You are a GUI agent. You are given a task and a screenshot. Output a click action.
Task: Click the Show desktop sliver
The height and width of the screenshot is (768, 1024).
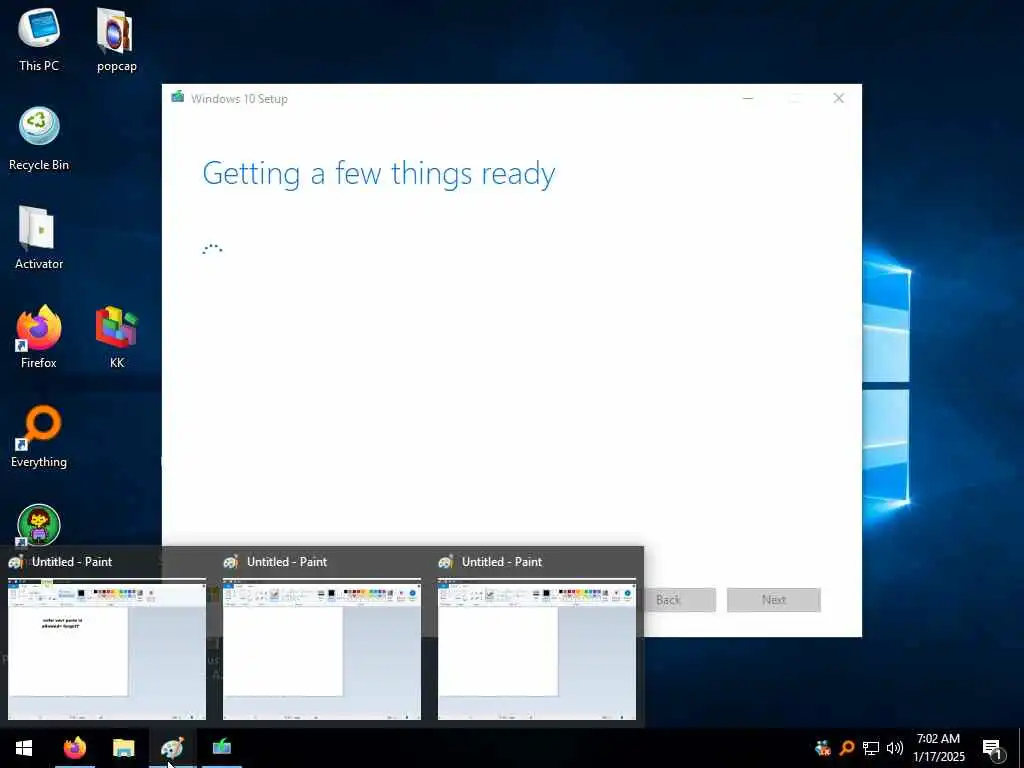click(1021, 748)
